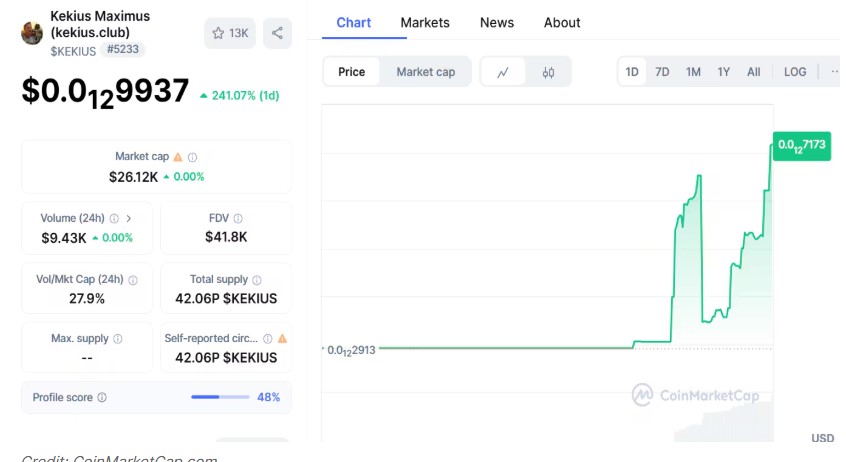The image size is (846, 462).
Task: Click the 241.07% (1d) change indicator
Action: pyautogui.click(x=240, y=96)
